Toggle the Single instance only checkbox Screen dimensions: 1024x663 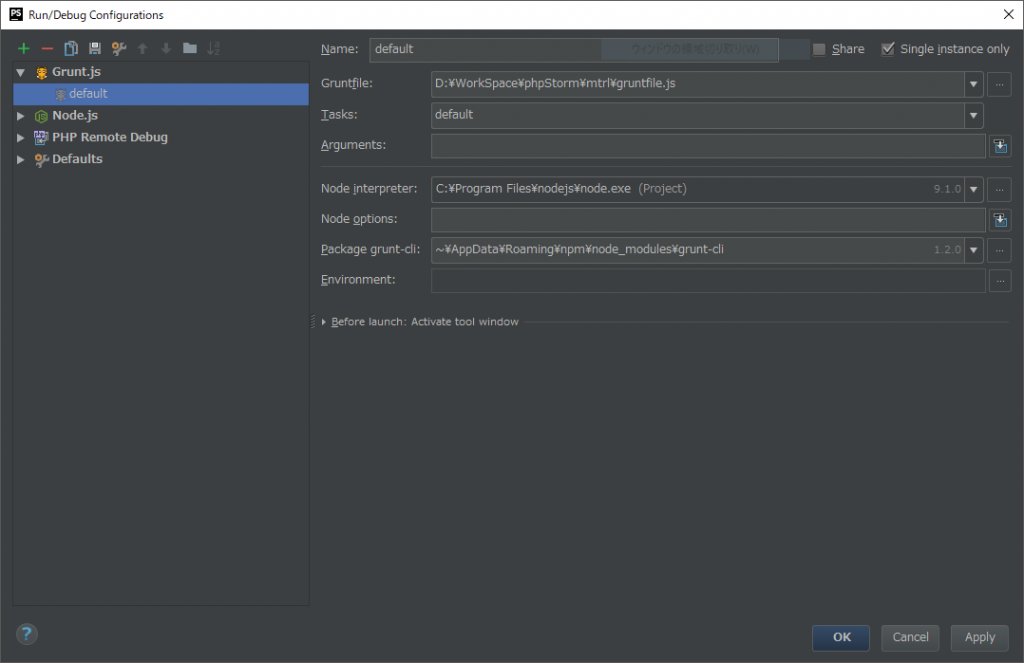point(888,49)
